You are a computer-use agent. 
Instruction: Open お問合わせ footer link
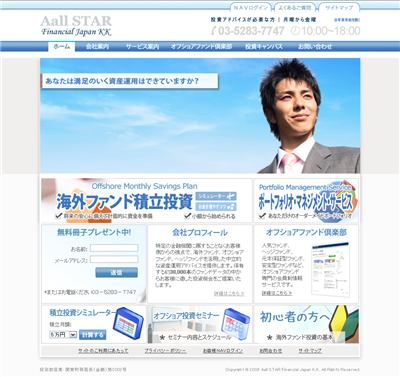coord(271,351)
